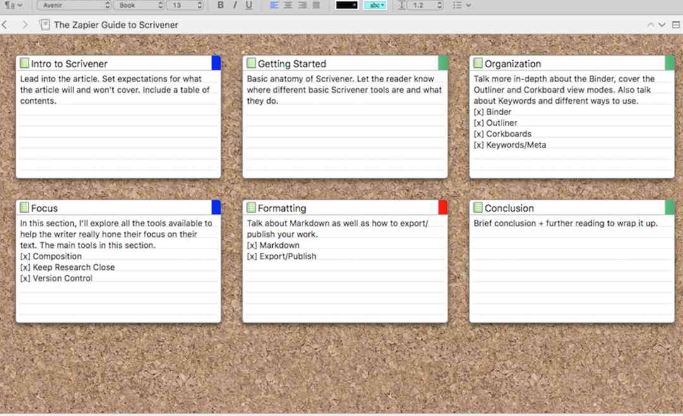The width and height of the screenshot is (683, 416).
Task: Go forward in document history
Action: (x=25, y=25)
